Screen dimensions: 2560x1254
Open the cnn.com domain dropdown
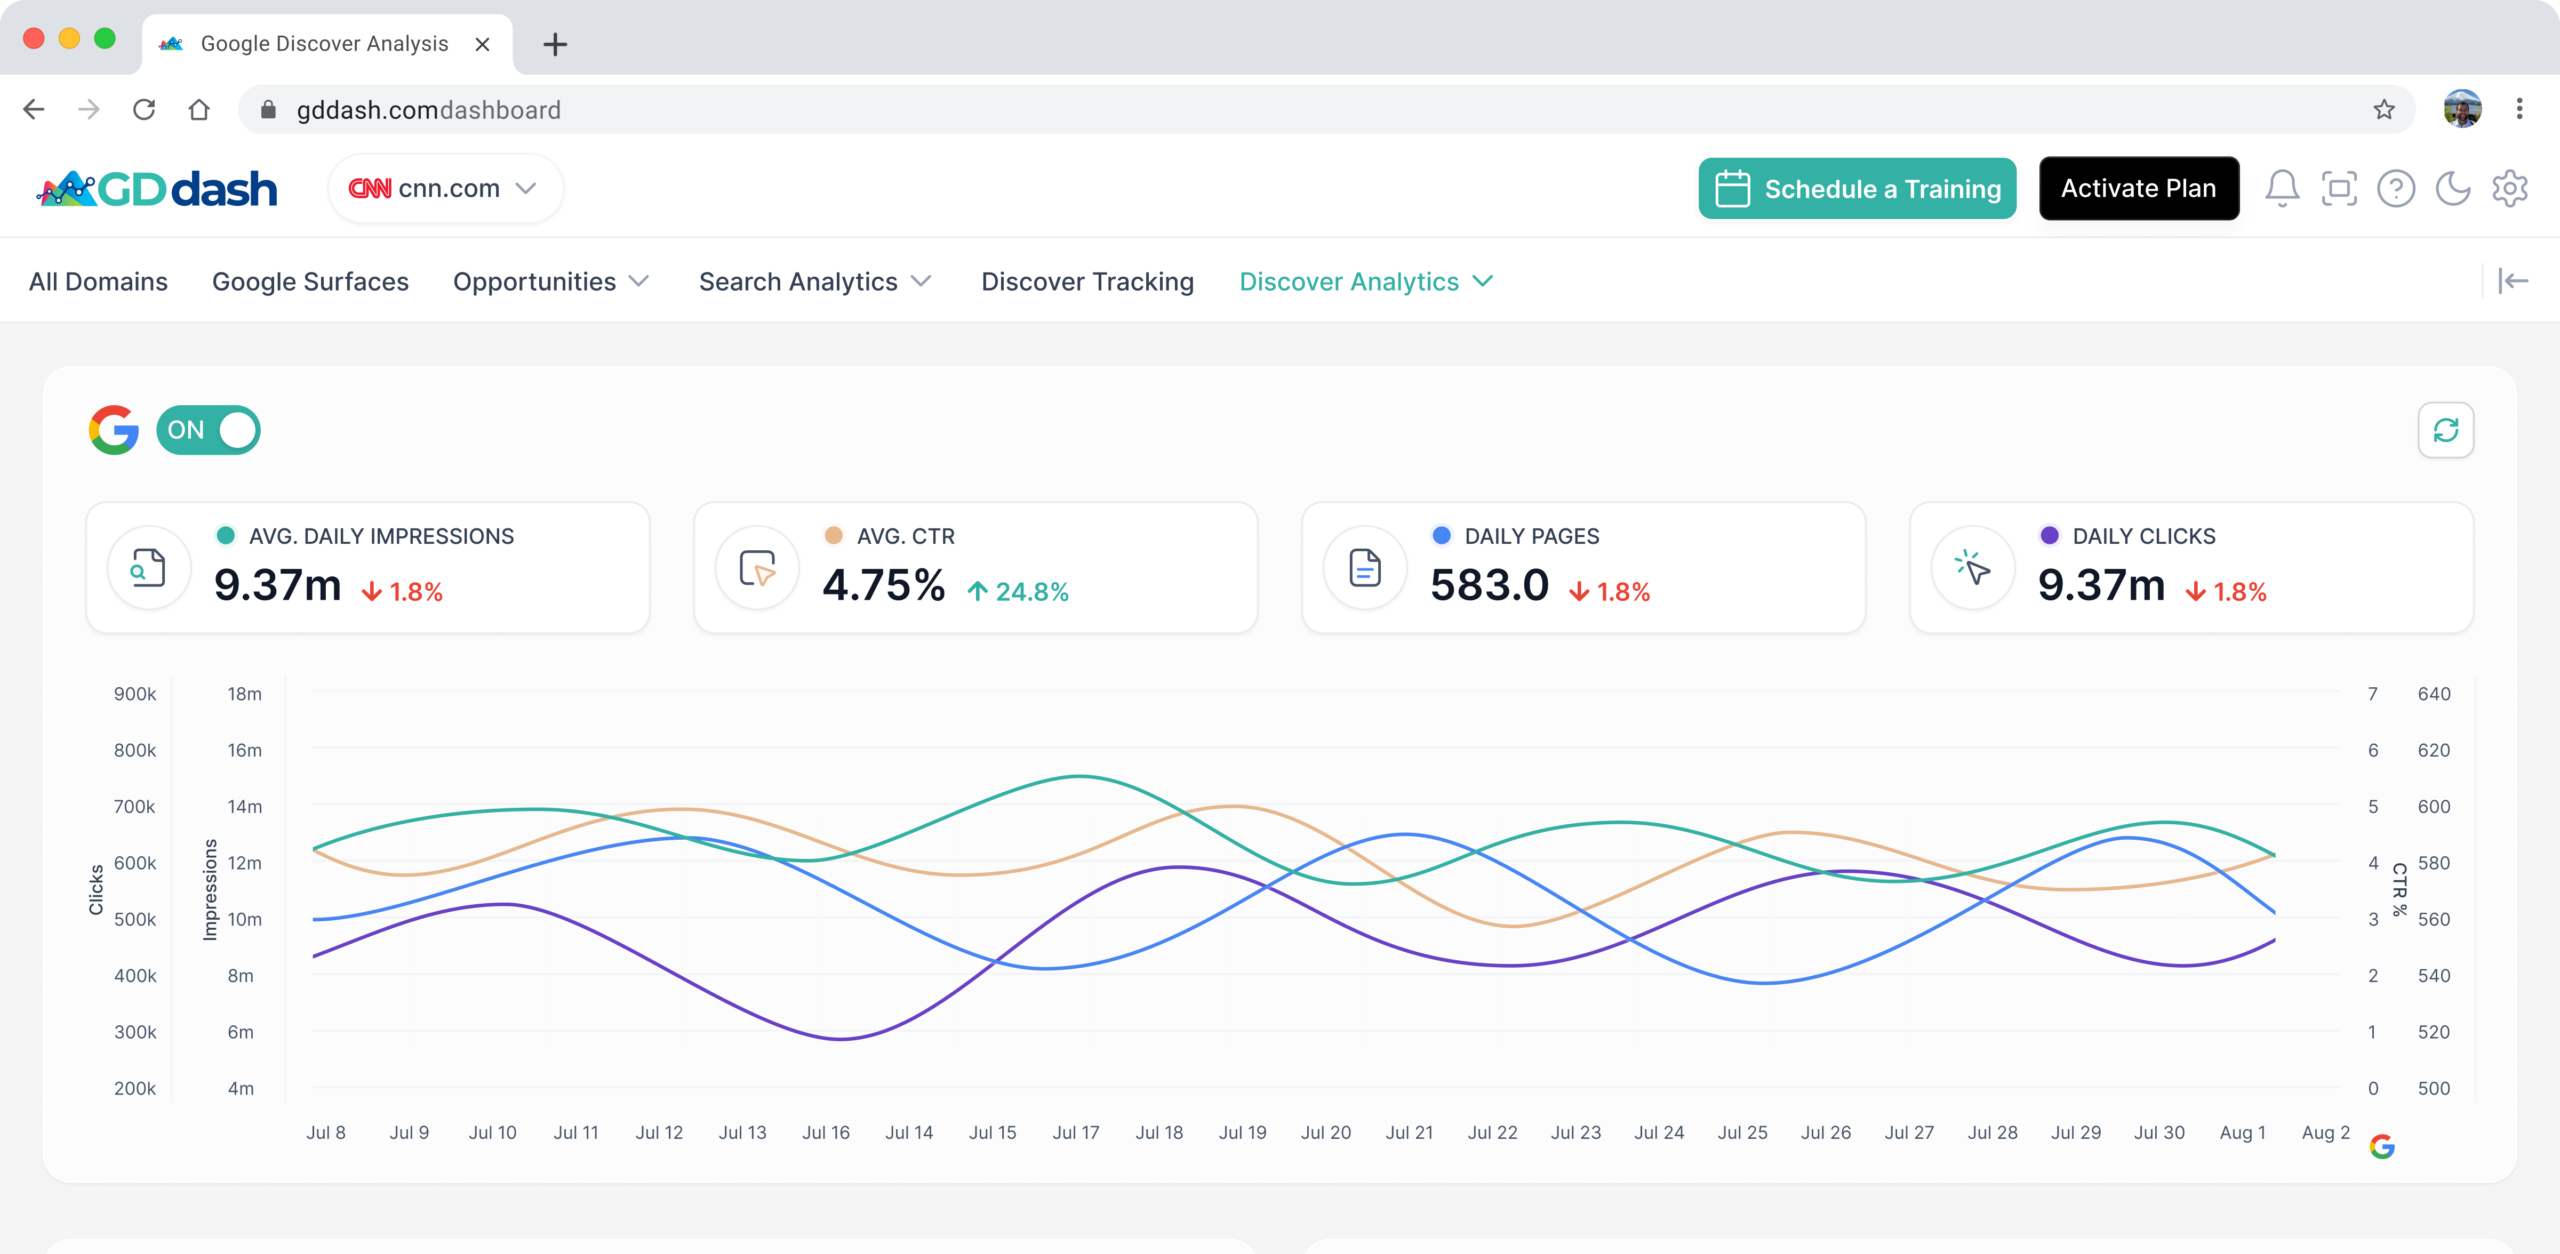pyautogui.click(x=445, y=188)
